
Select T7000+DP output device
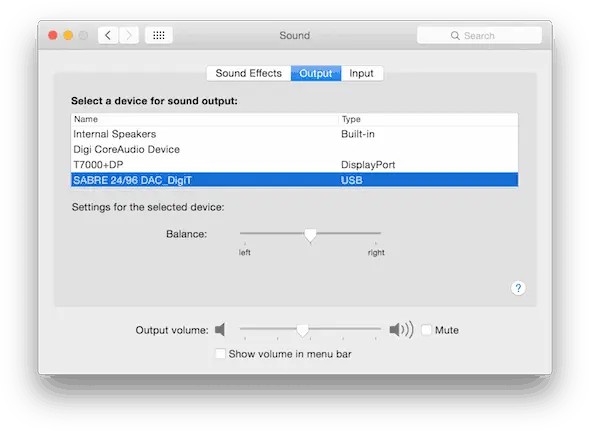[294, 165]
